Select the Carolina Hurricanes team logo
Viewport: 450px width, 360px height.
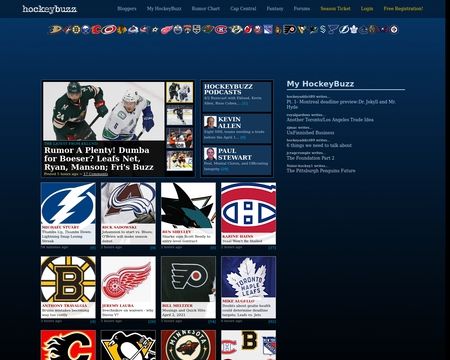tap(109, 30)
